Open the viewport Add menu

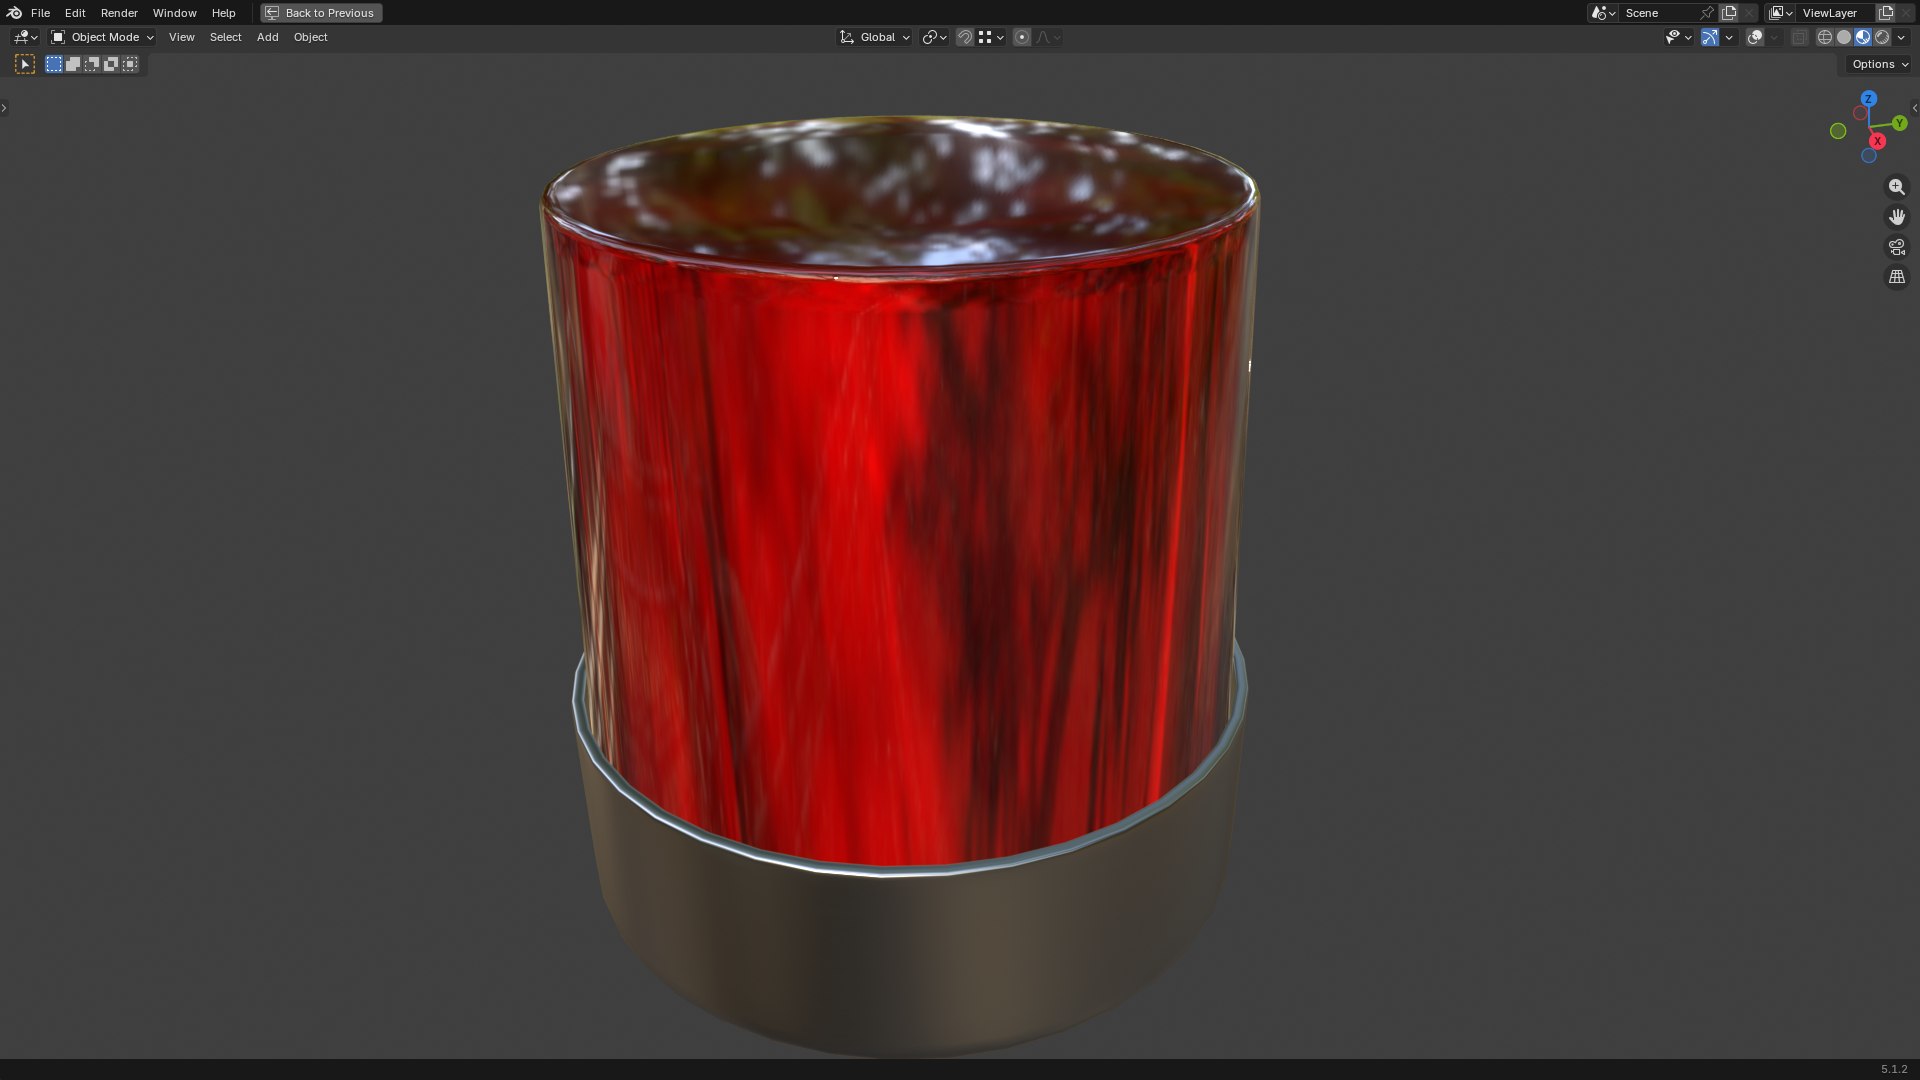(267, 37)
